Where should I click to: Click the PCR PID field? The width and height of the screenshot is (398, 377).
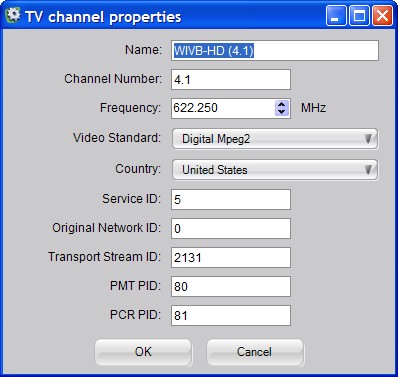[231, 315]
